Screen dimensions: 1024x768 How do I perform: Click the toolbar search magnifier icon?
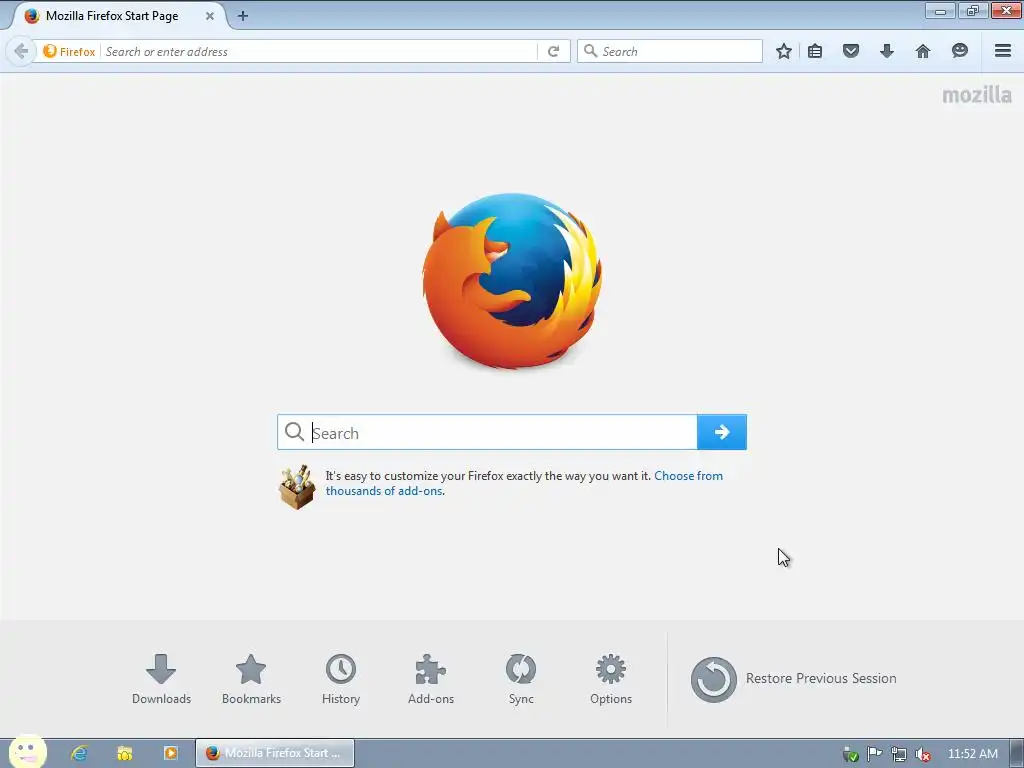point(590,51)
